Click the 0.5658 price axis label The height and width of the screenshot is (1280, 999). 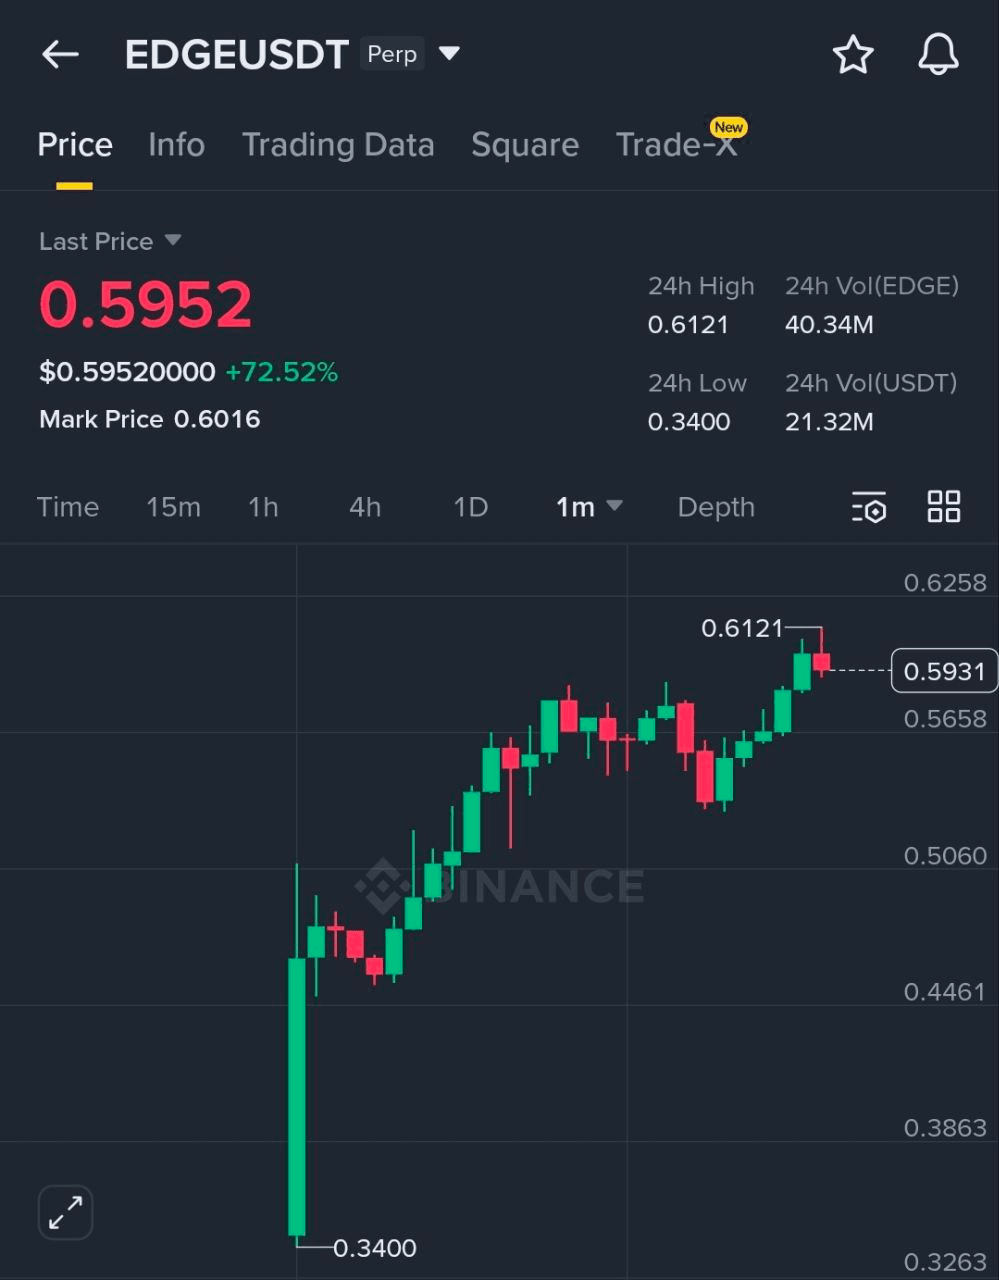[x=945, y=719]
